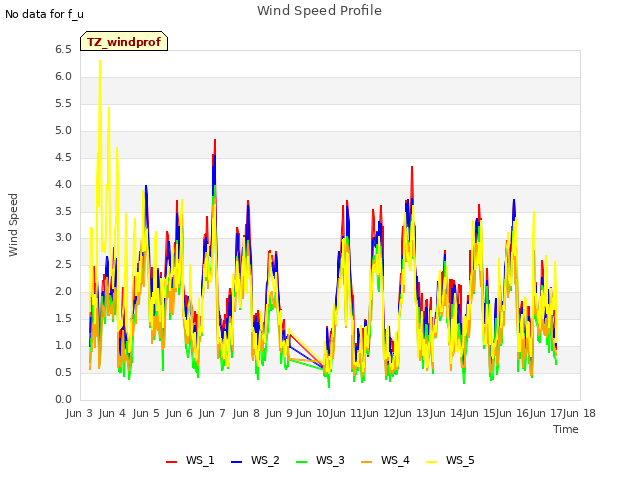Click the red WS_1 peak on Jun 7
Screen dimensions: 640x480
click(215, 140)
